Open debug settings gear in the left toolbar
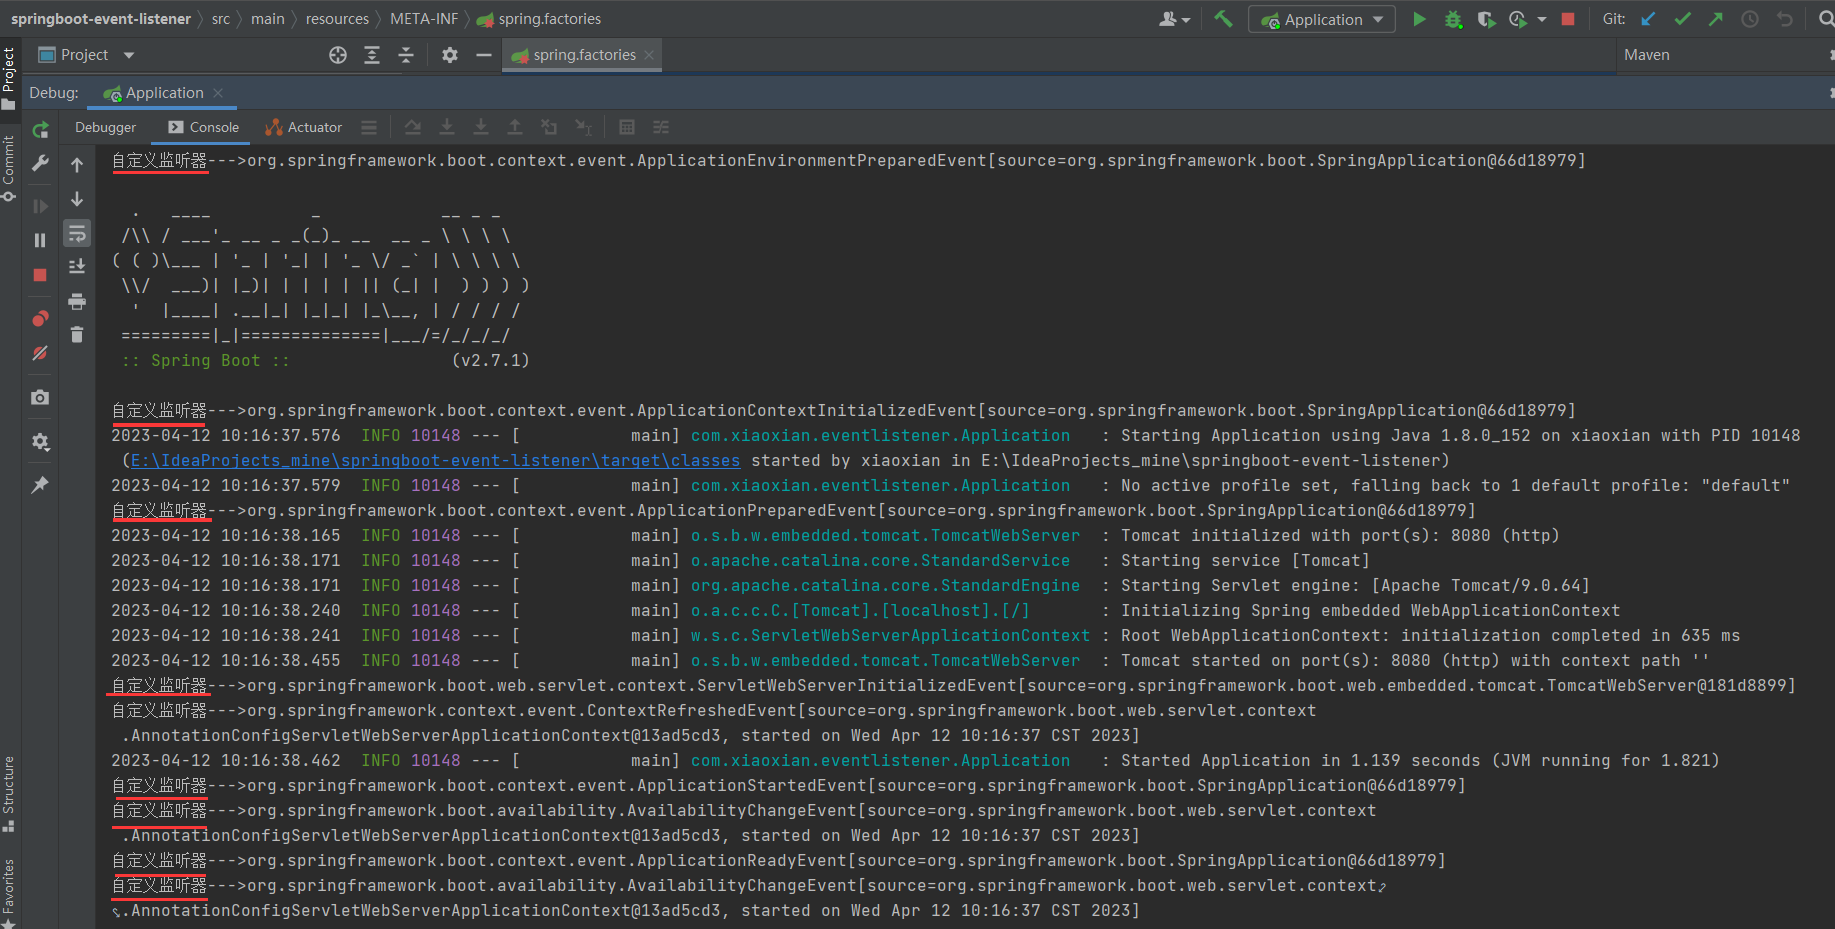The width and height of the screenshot is (1835, 929). (x=40, y=441)
